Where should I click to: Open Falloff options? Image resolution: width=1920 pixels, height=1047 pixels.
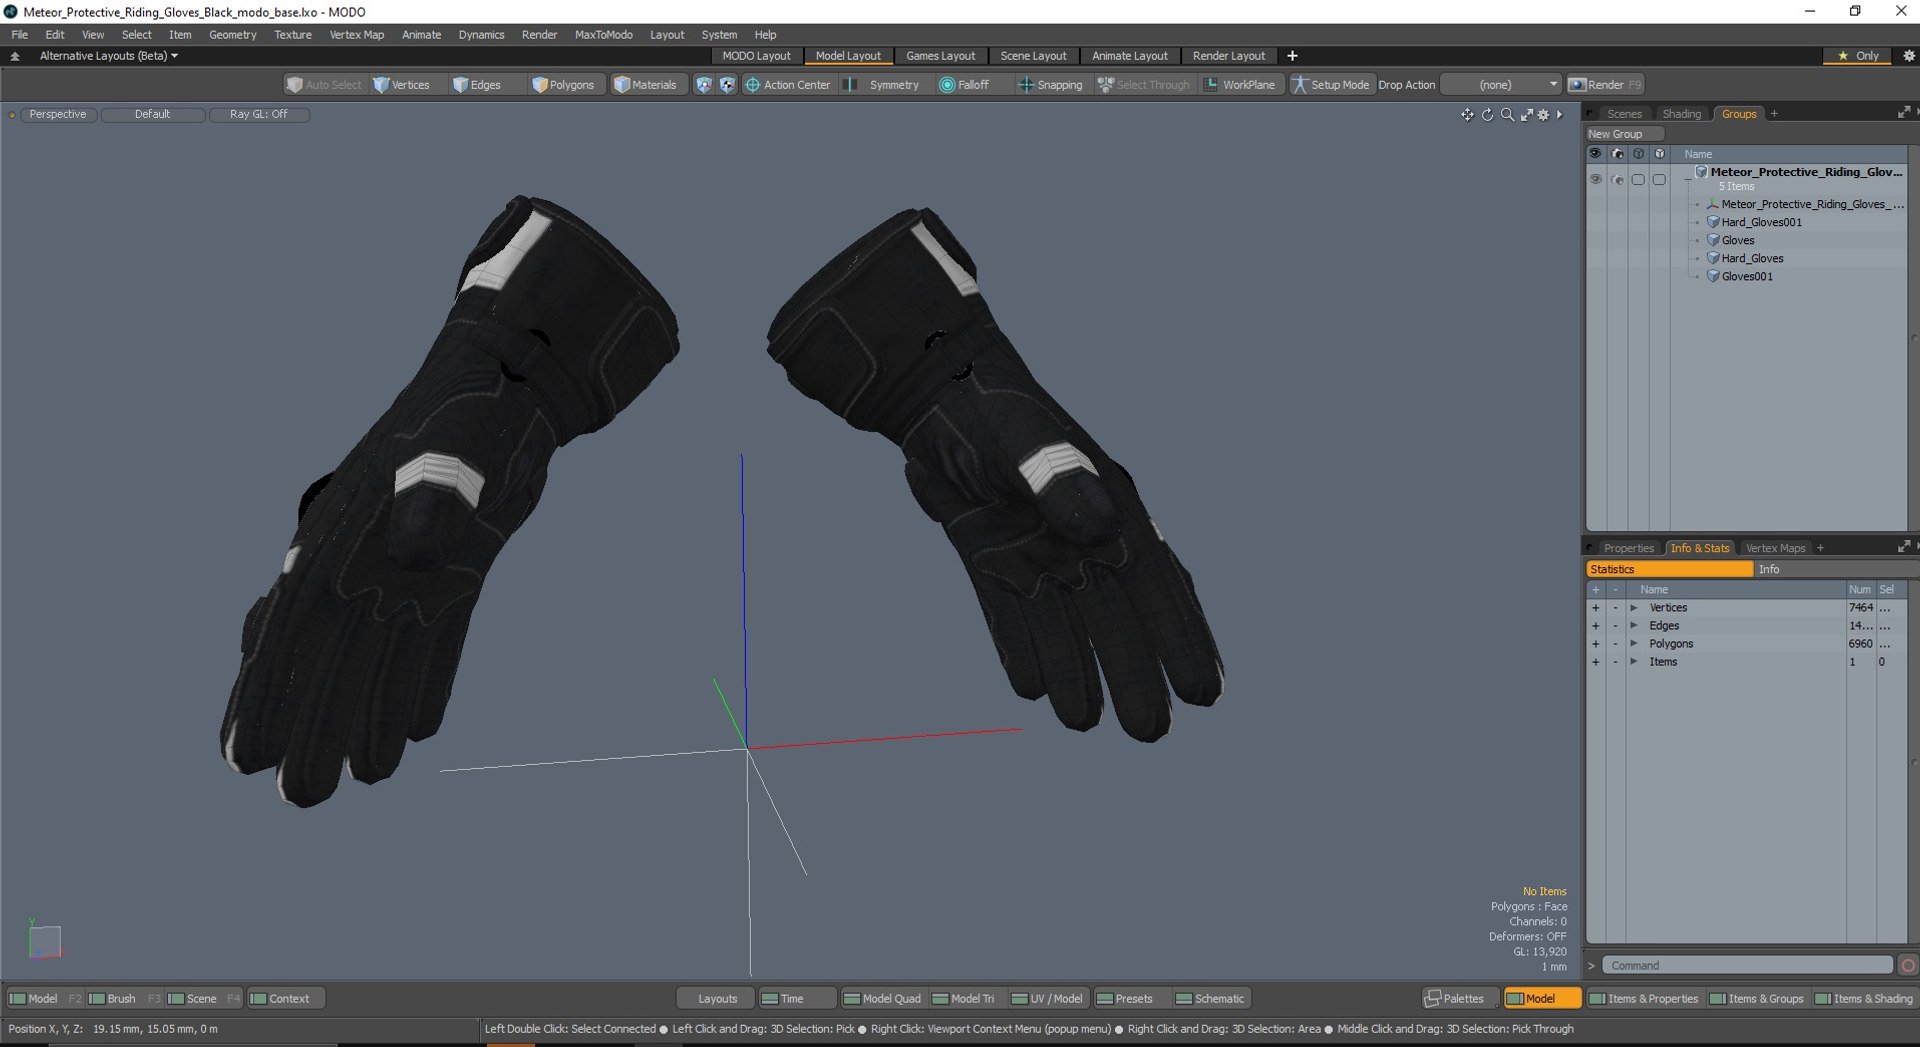pos(964,85)
